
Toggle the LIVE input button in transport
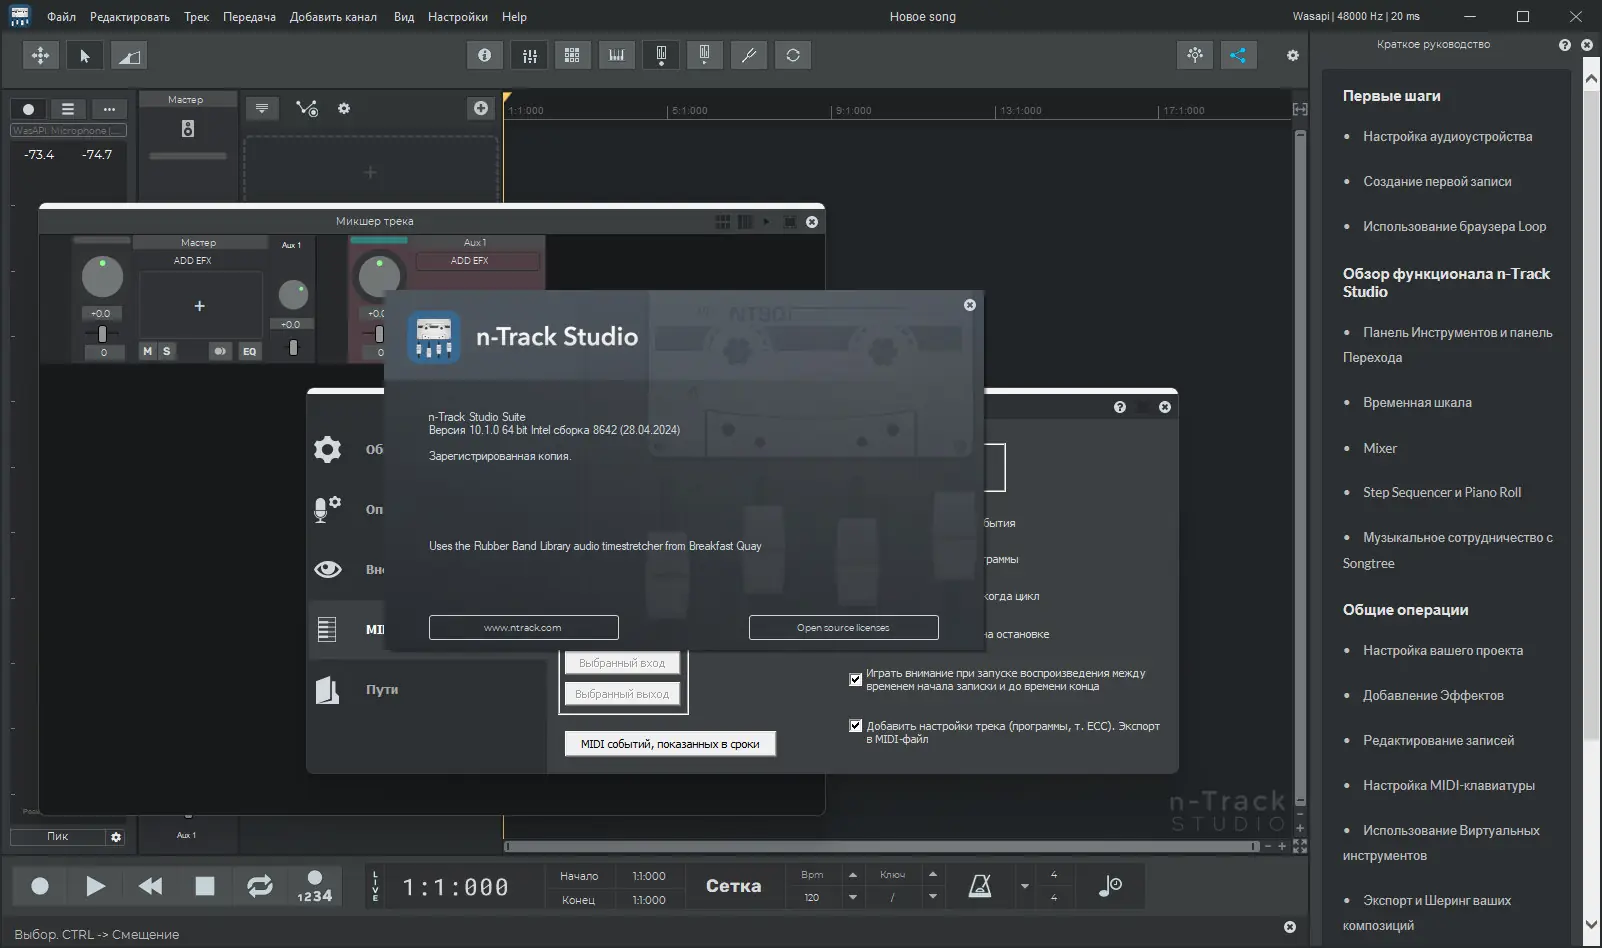pyautogui.click(x=376, y=886)
